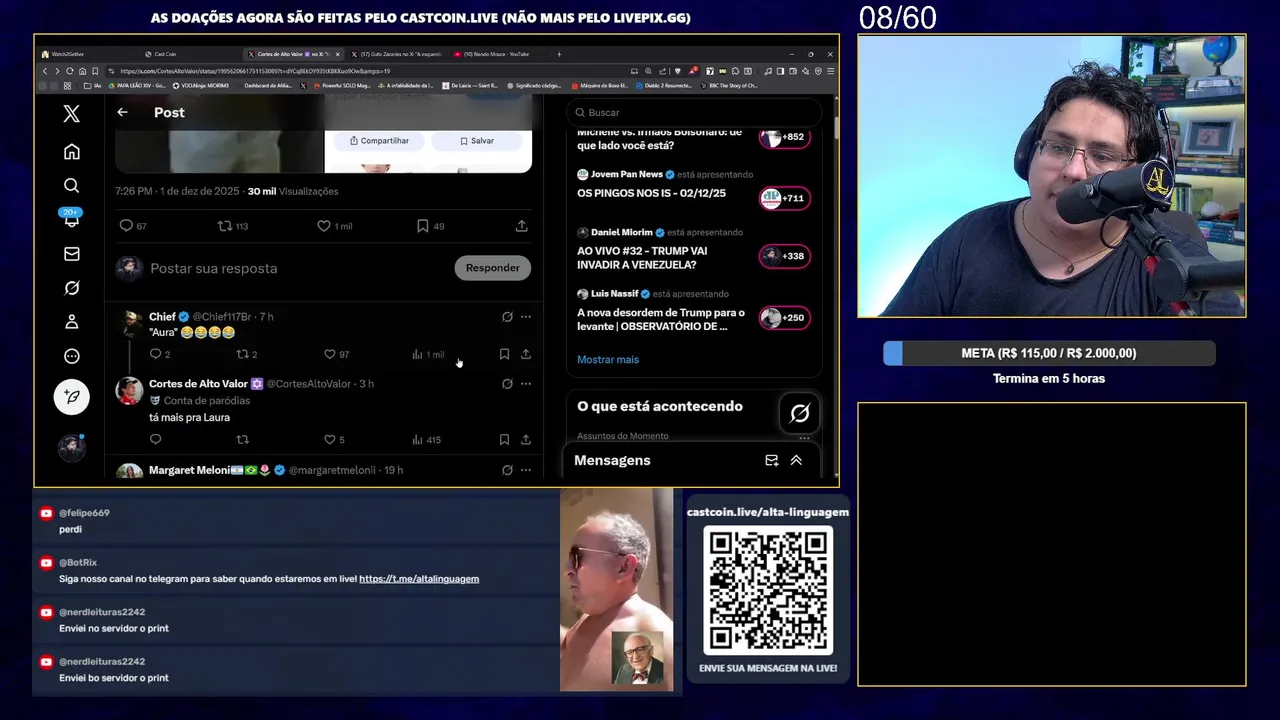Open Chief's profile name
The height and width of the screenshot is (720, 1280).
point(162,317)
